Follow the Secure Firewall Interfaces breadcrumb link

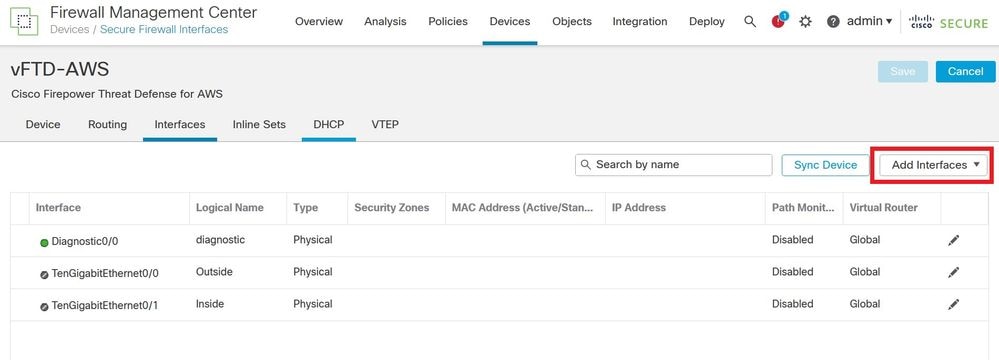click(164, 29)
